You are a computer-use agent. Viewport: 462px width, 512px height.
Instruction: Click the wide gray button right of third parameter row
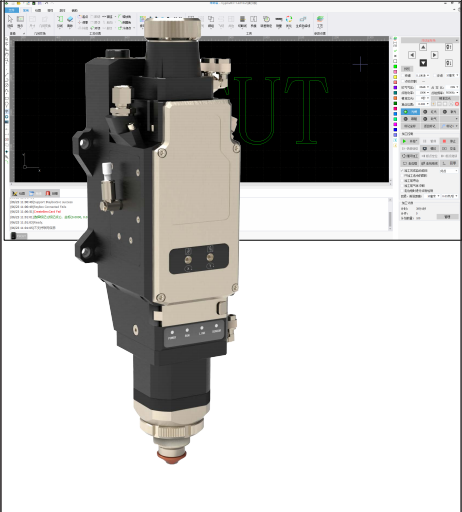[445, 98]
